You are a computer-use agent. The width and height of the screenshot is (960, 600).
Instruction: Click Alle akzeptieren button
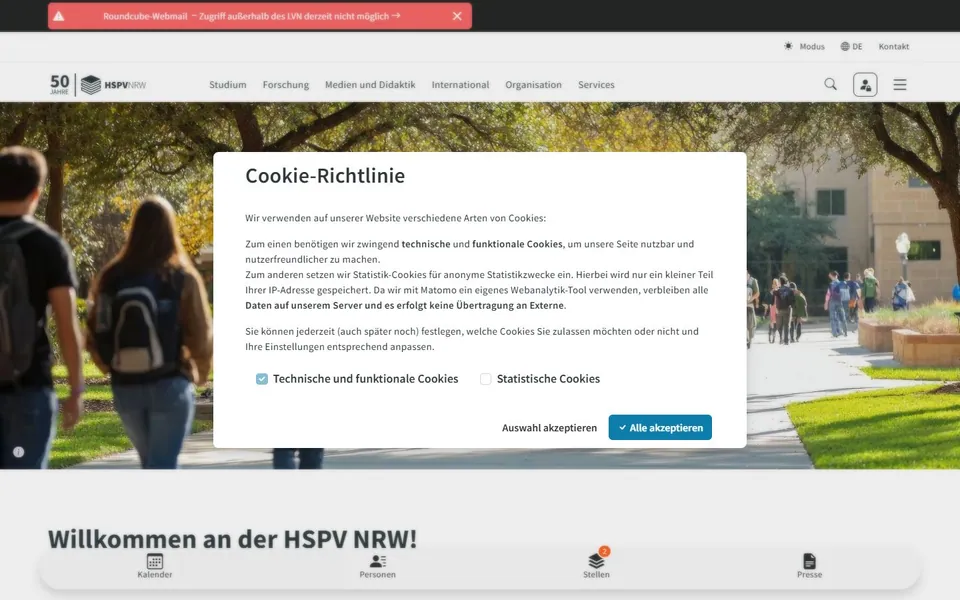pos(660,427)
